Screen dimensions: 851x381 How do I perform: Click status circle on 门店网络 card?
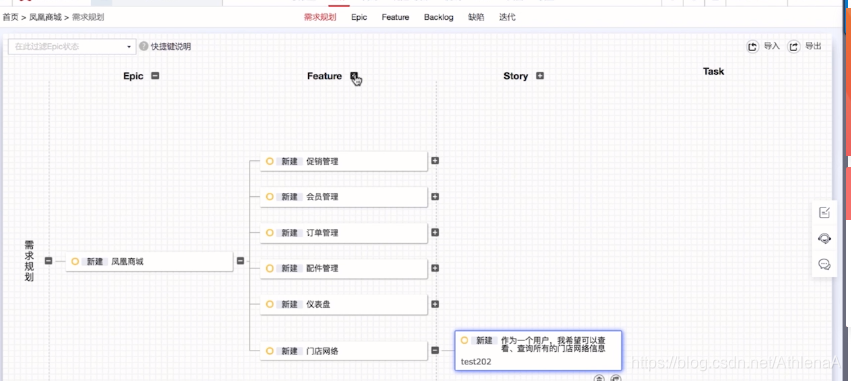269,351
